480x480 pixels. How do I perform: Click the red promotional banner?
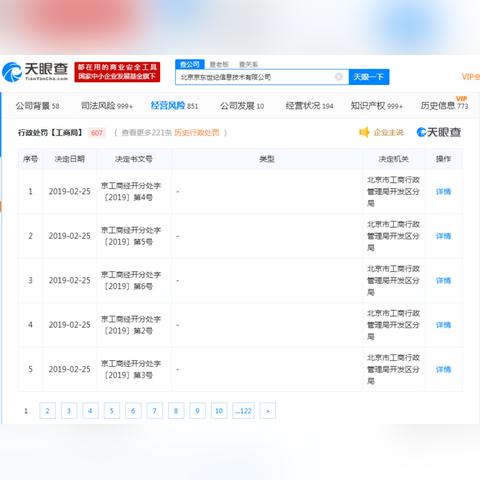pyautogui.click(x=117, y=72)
